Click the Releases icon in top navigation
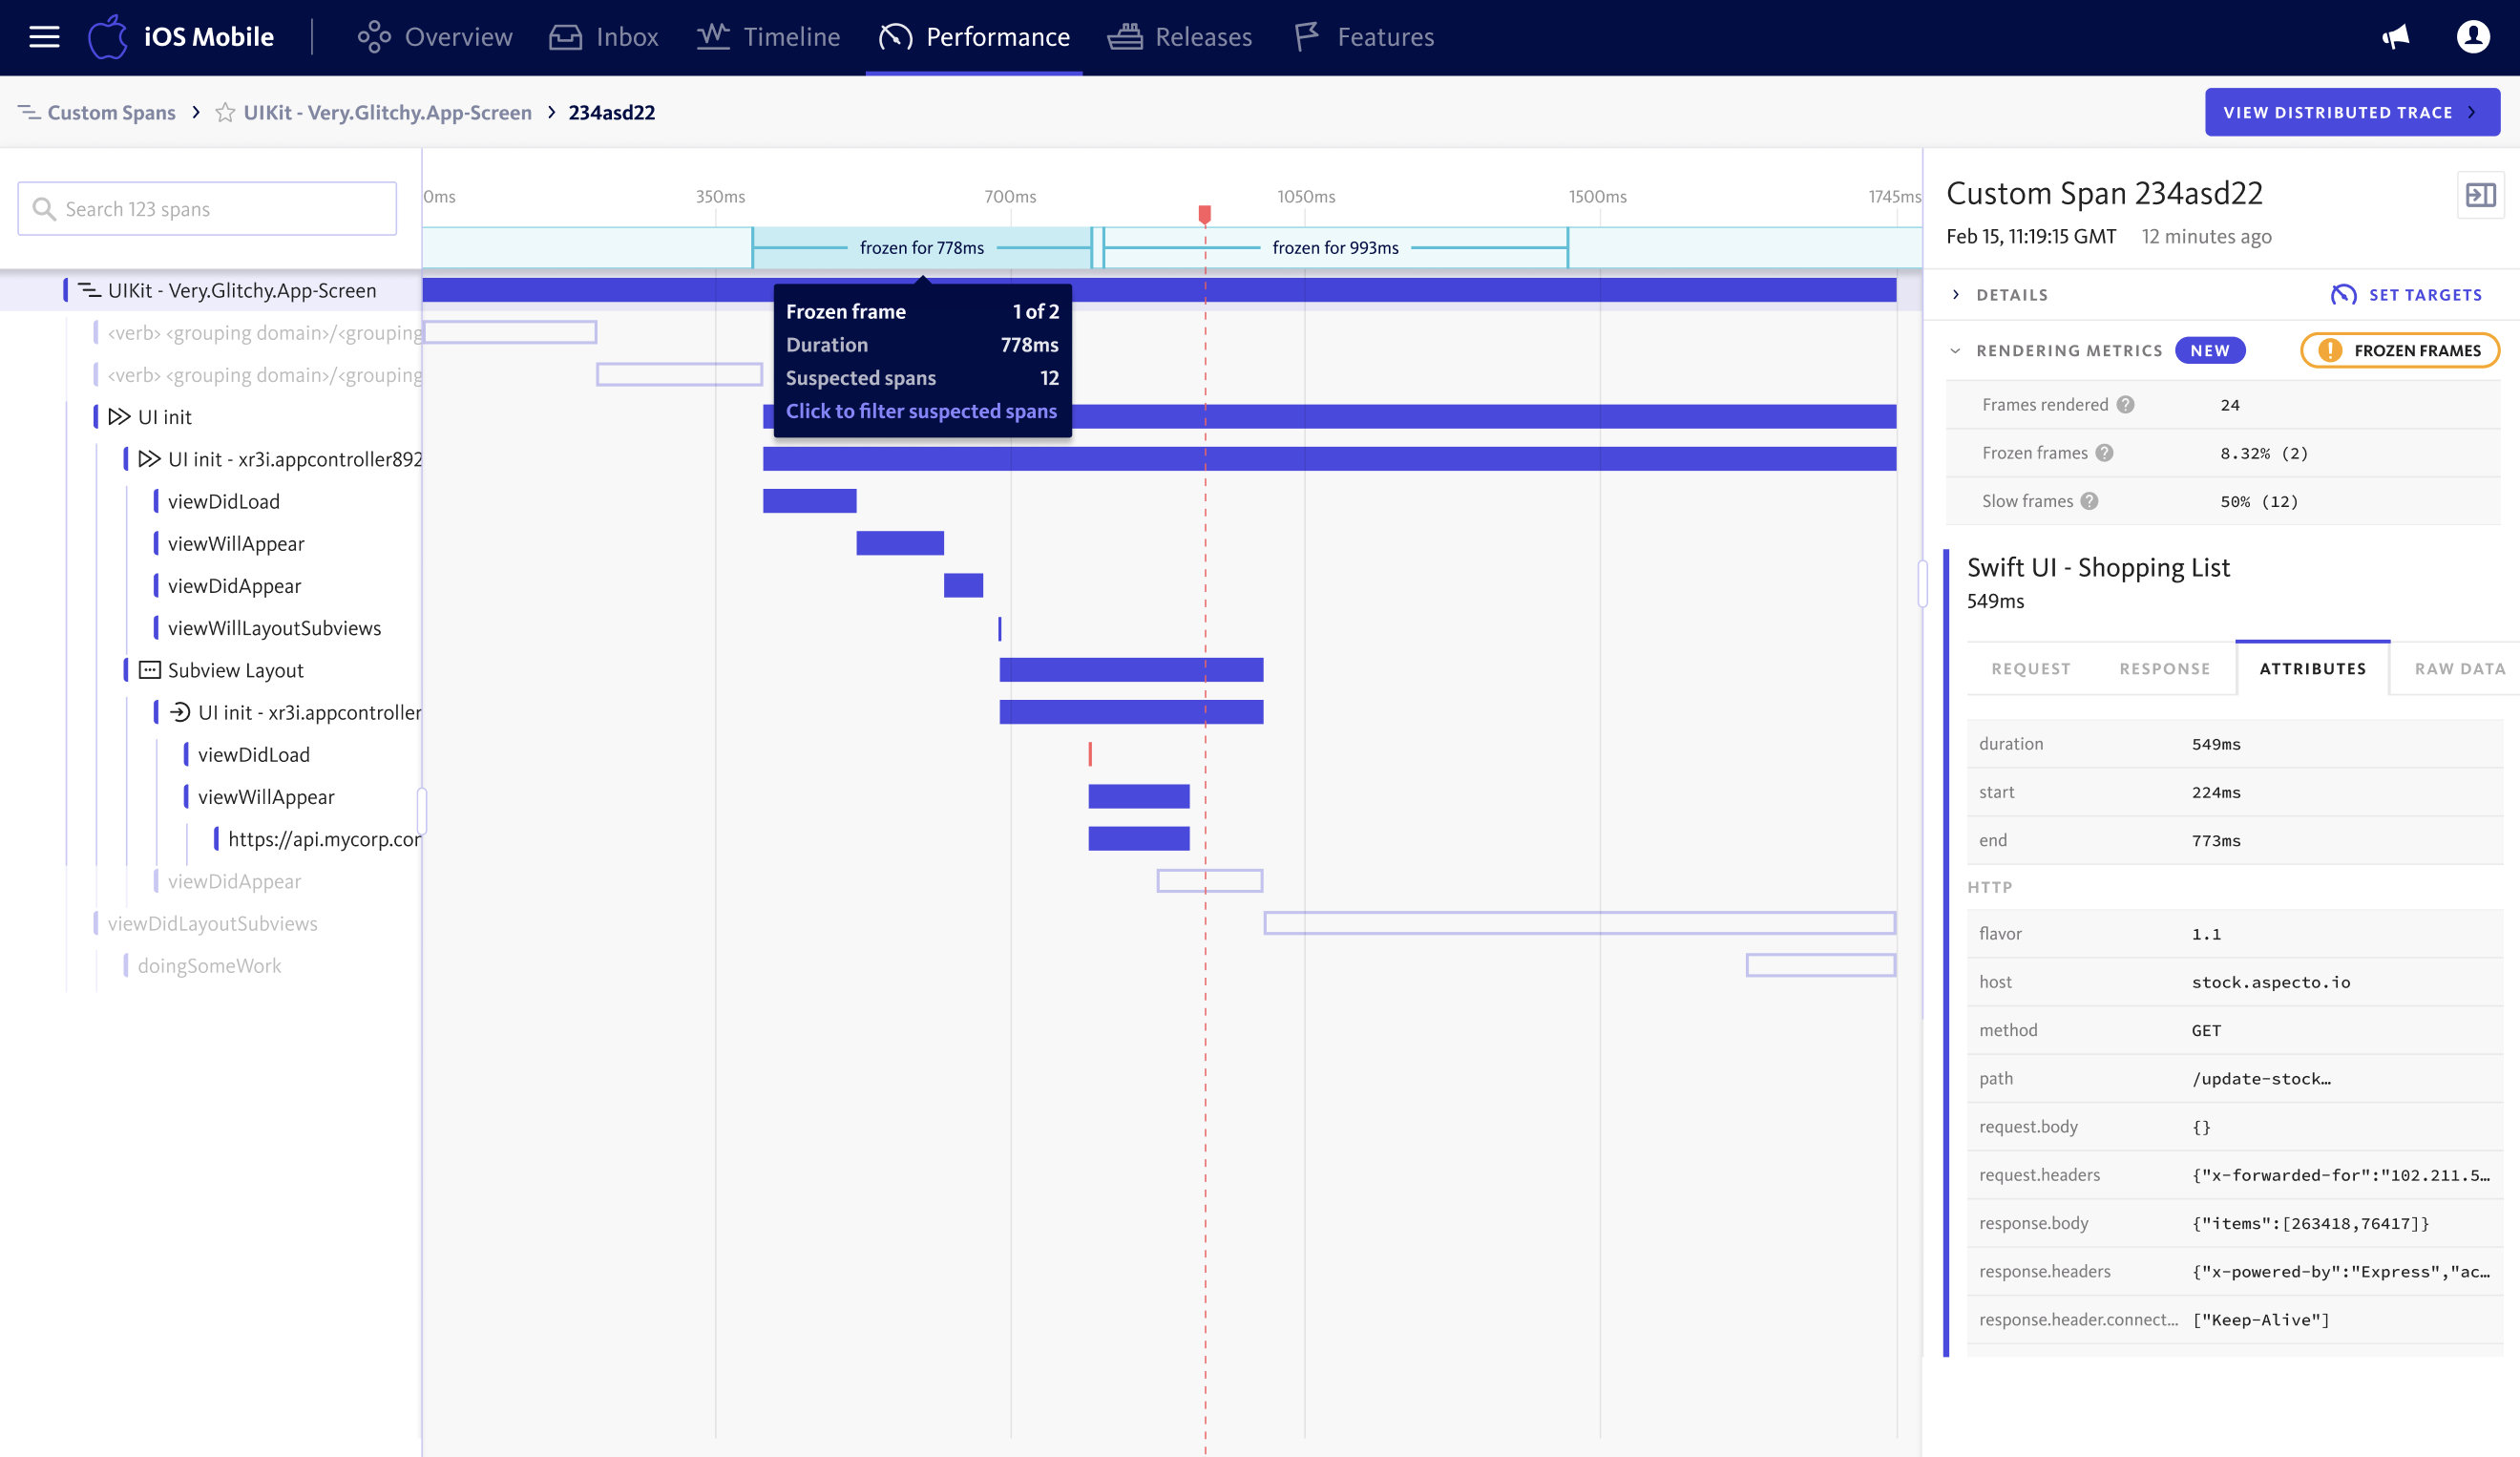This screenshot has height=1457, width=2520. (x=1124, y=36)
